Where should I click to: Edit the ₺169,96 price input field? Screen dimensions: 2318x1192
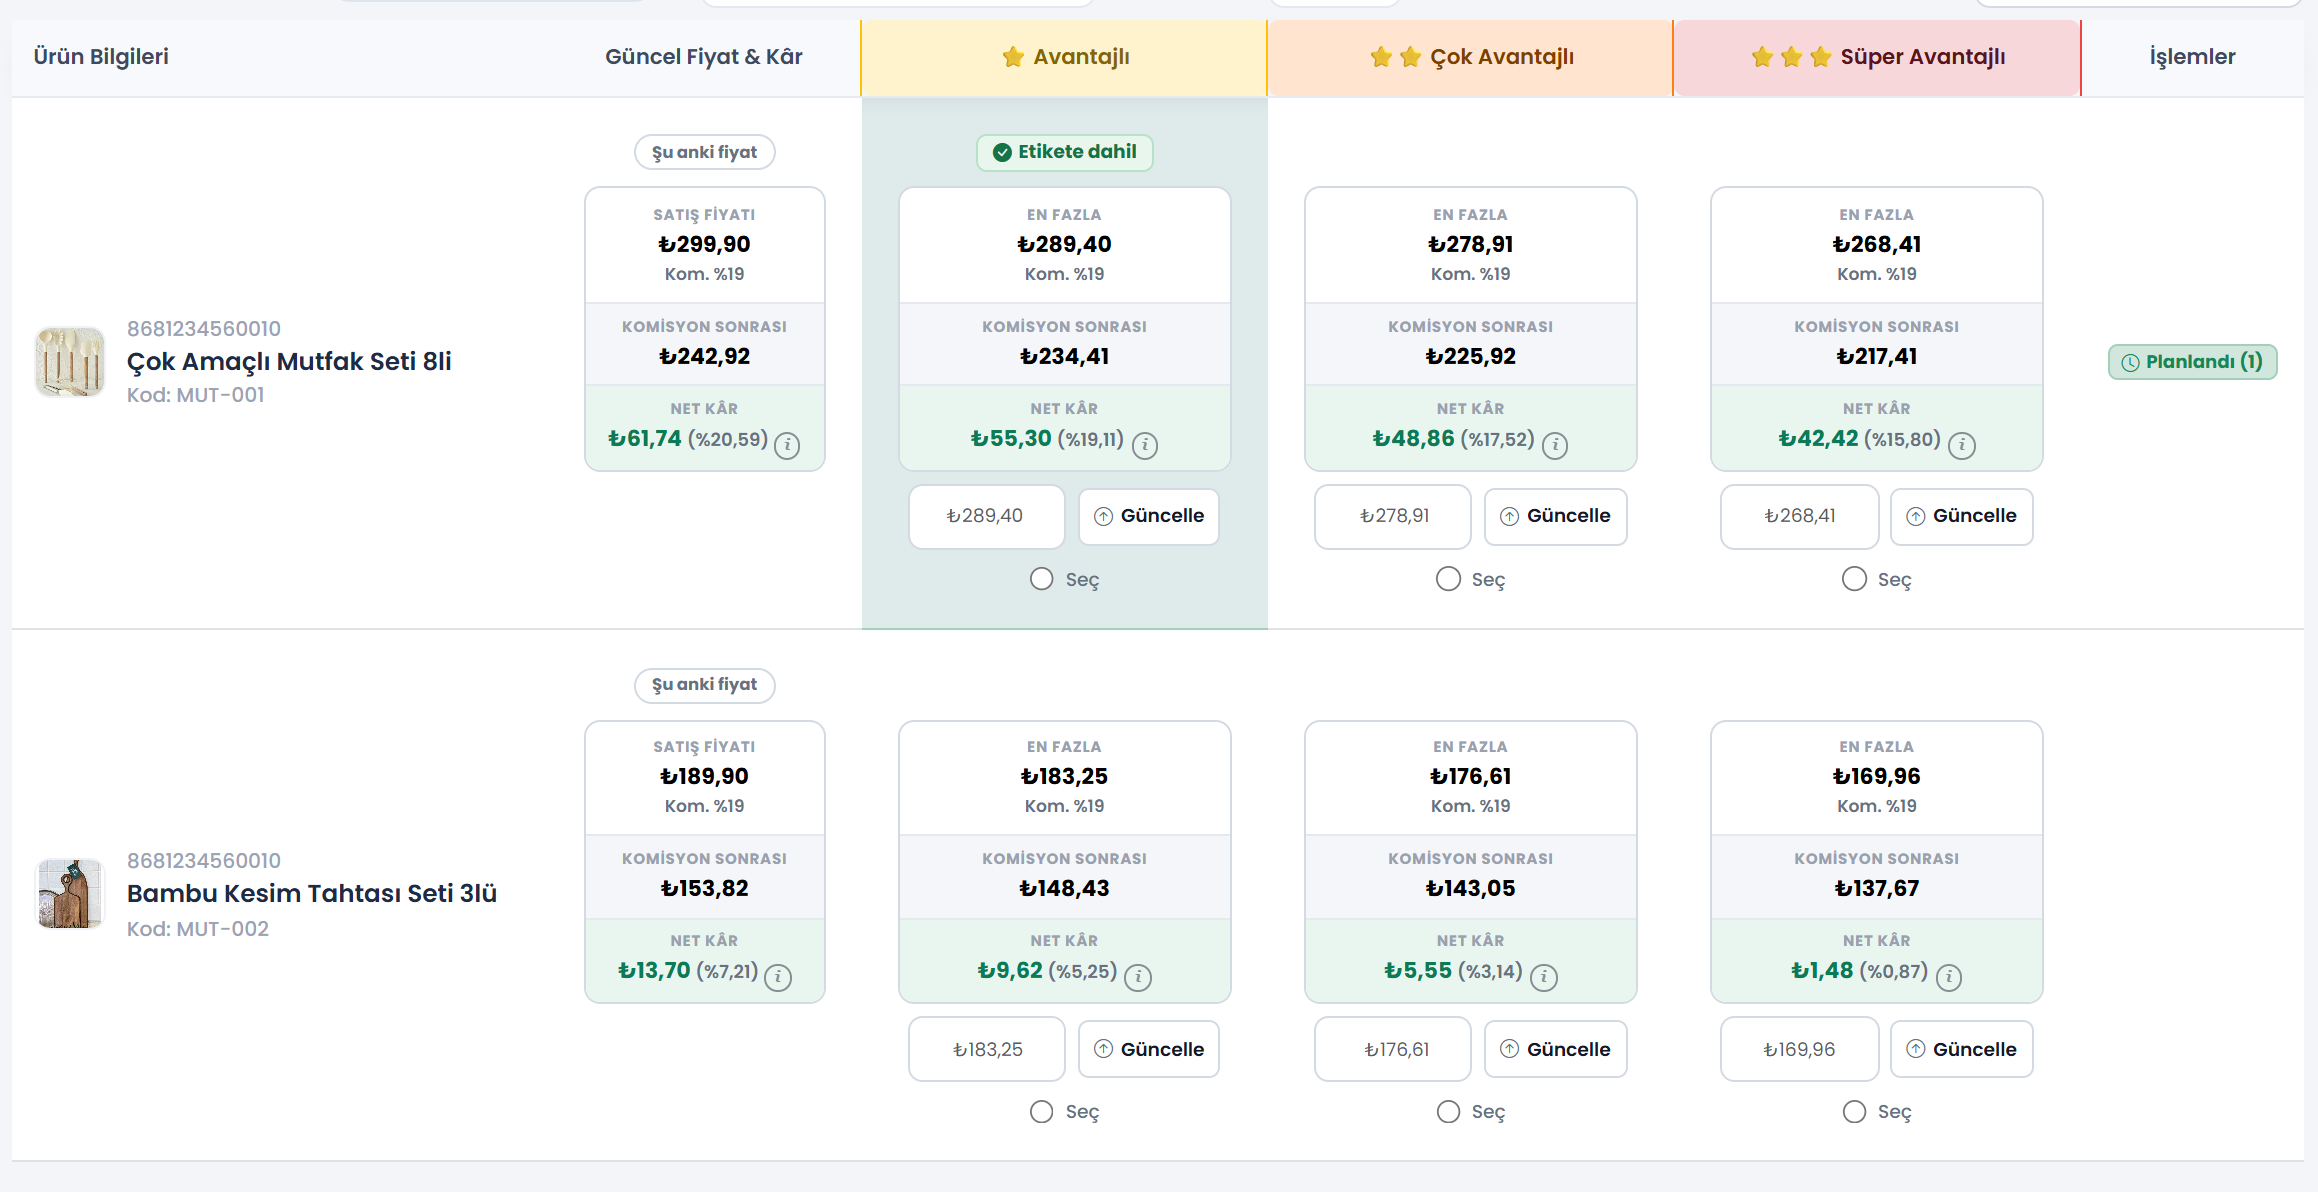1799,1049
